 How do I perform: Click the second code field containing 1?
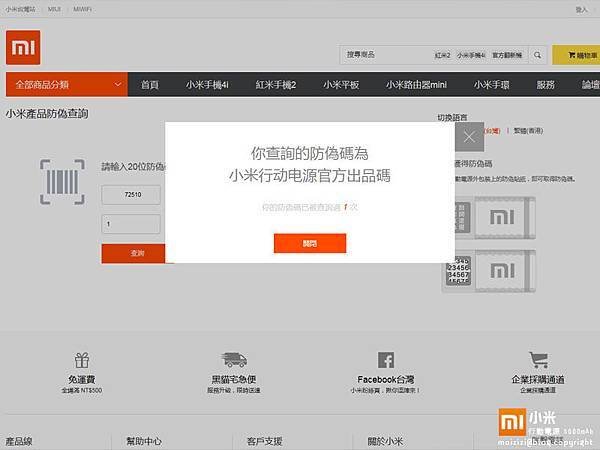coord(131,224)
